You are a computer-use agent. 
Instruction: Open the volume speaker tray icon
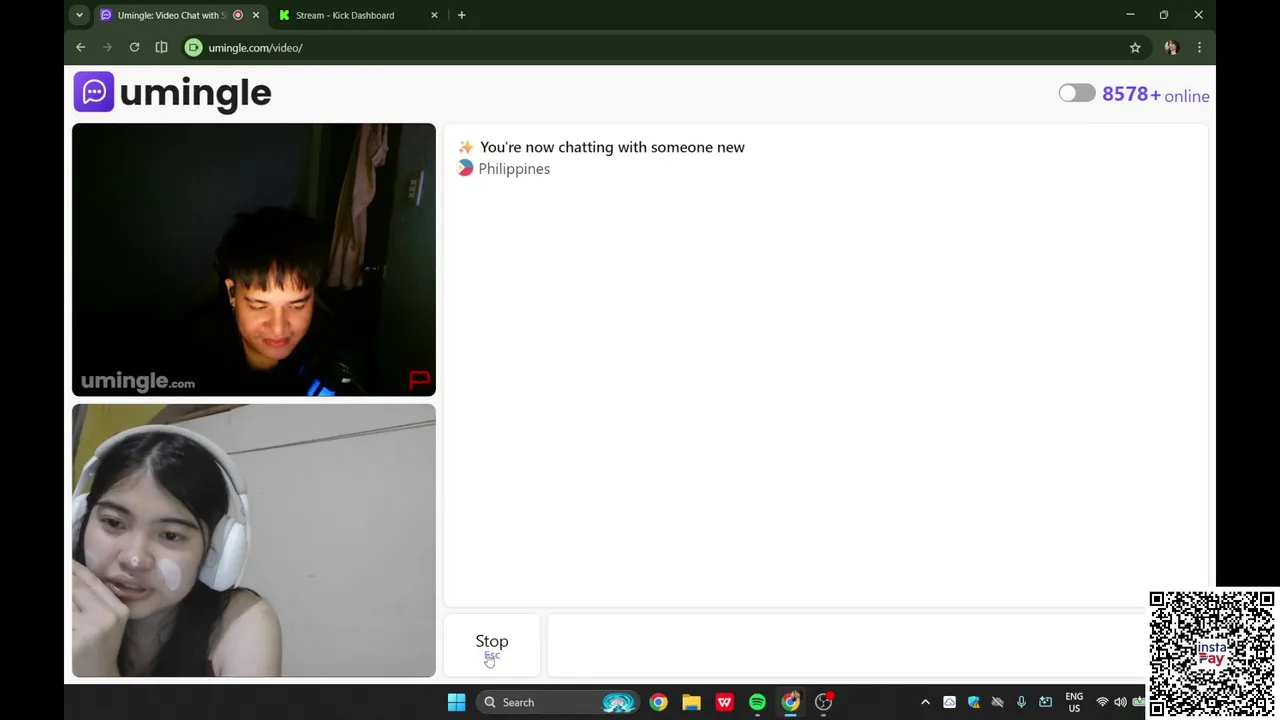[x=1120, y=702]
